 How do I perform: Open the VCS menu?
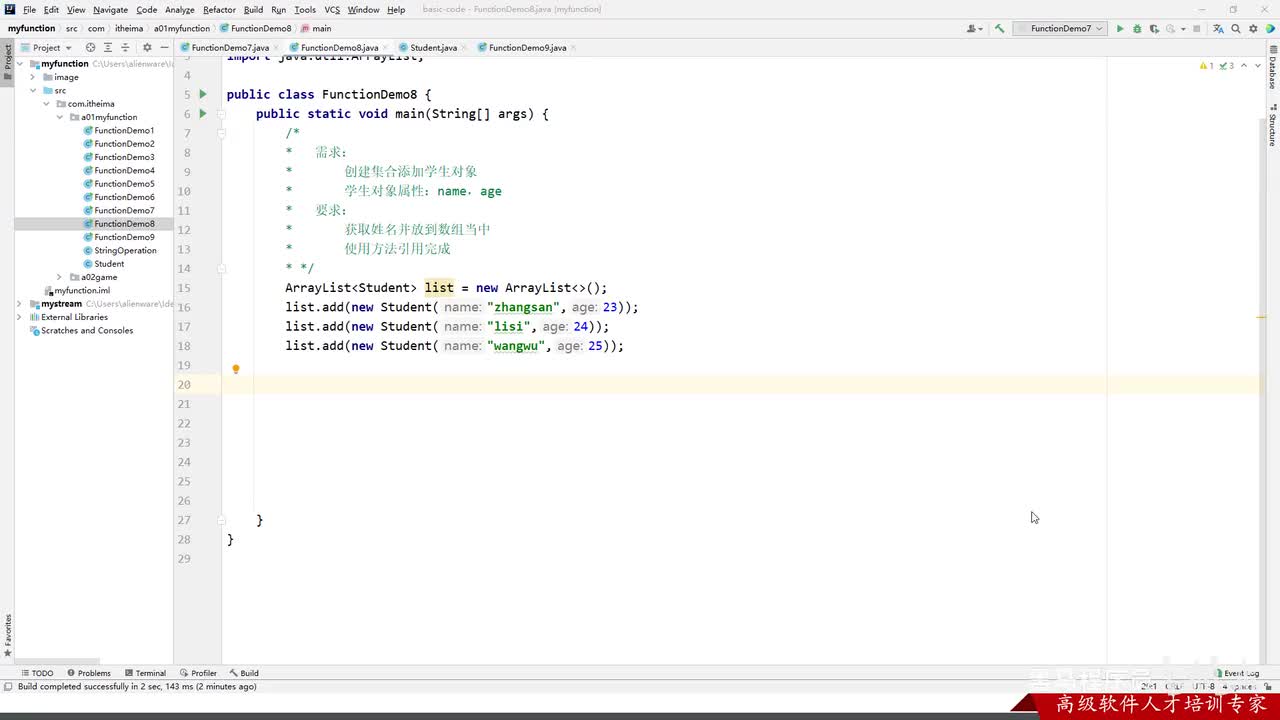pos(332,10)
